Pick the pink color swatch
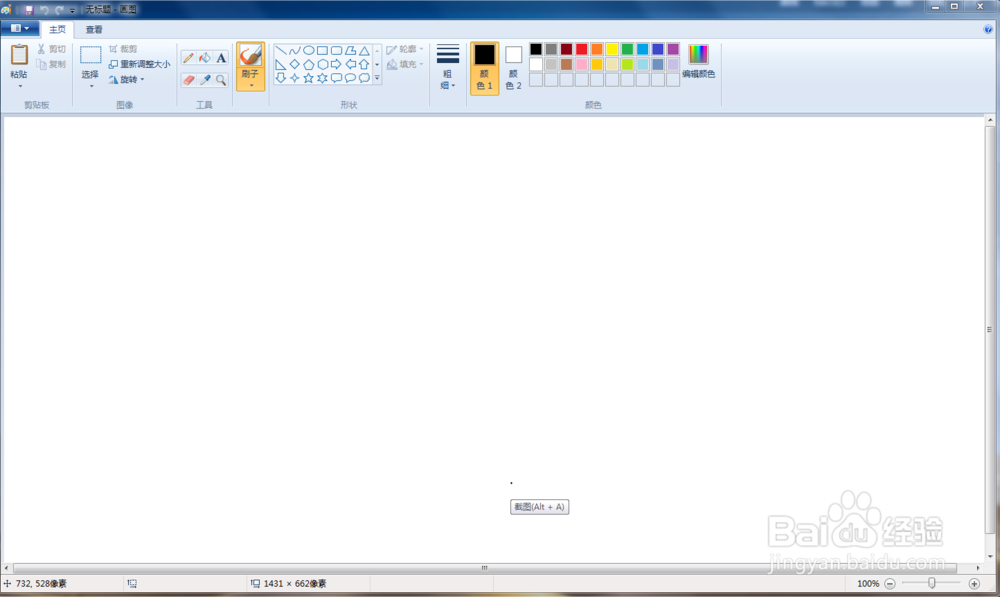The image size is (1000, 597). click(x=582, y=64)
